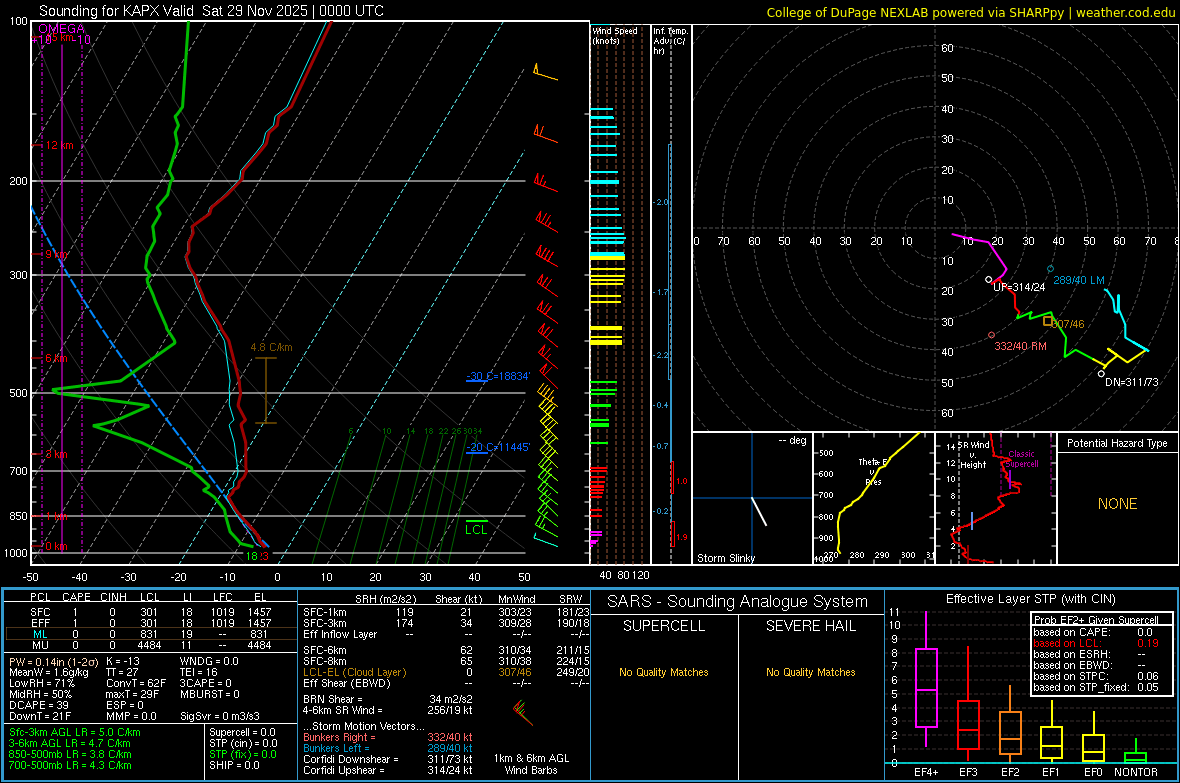Click No Quality Matches under SEVERE HAIL
The width and height of the screenshot is (1180, 783).
click(x=810, y=672)
